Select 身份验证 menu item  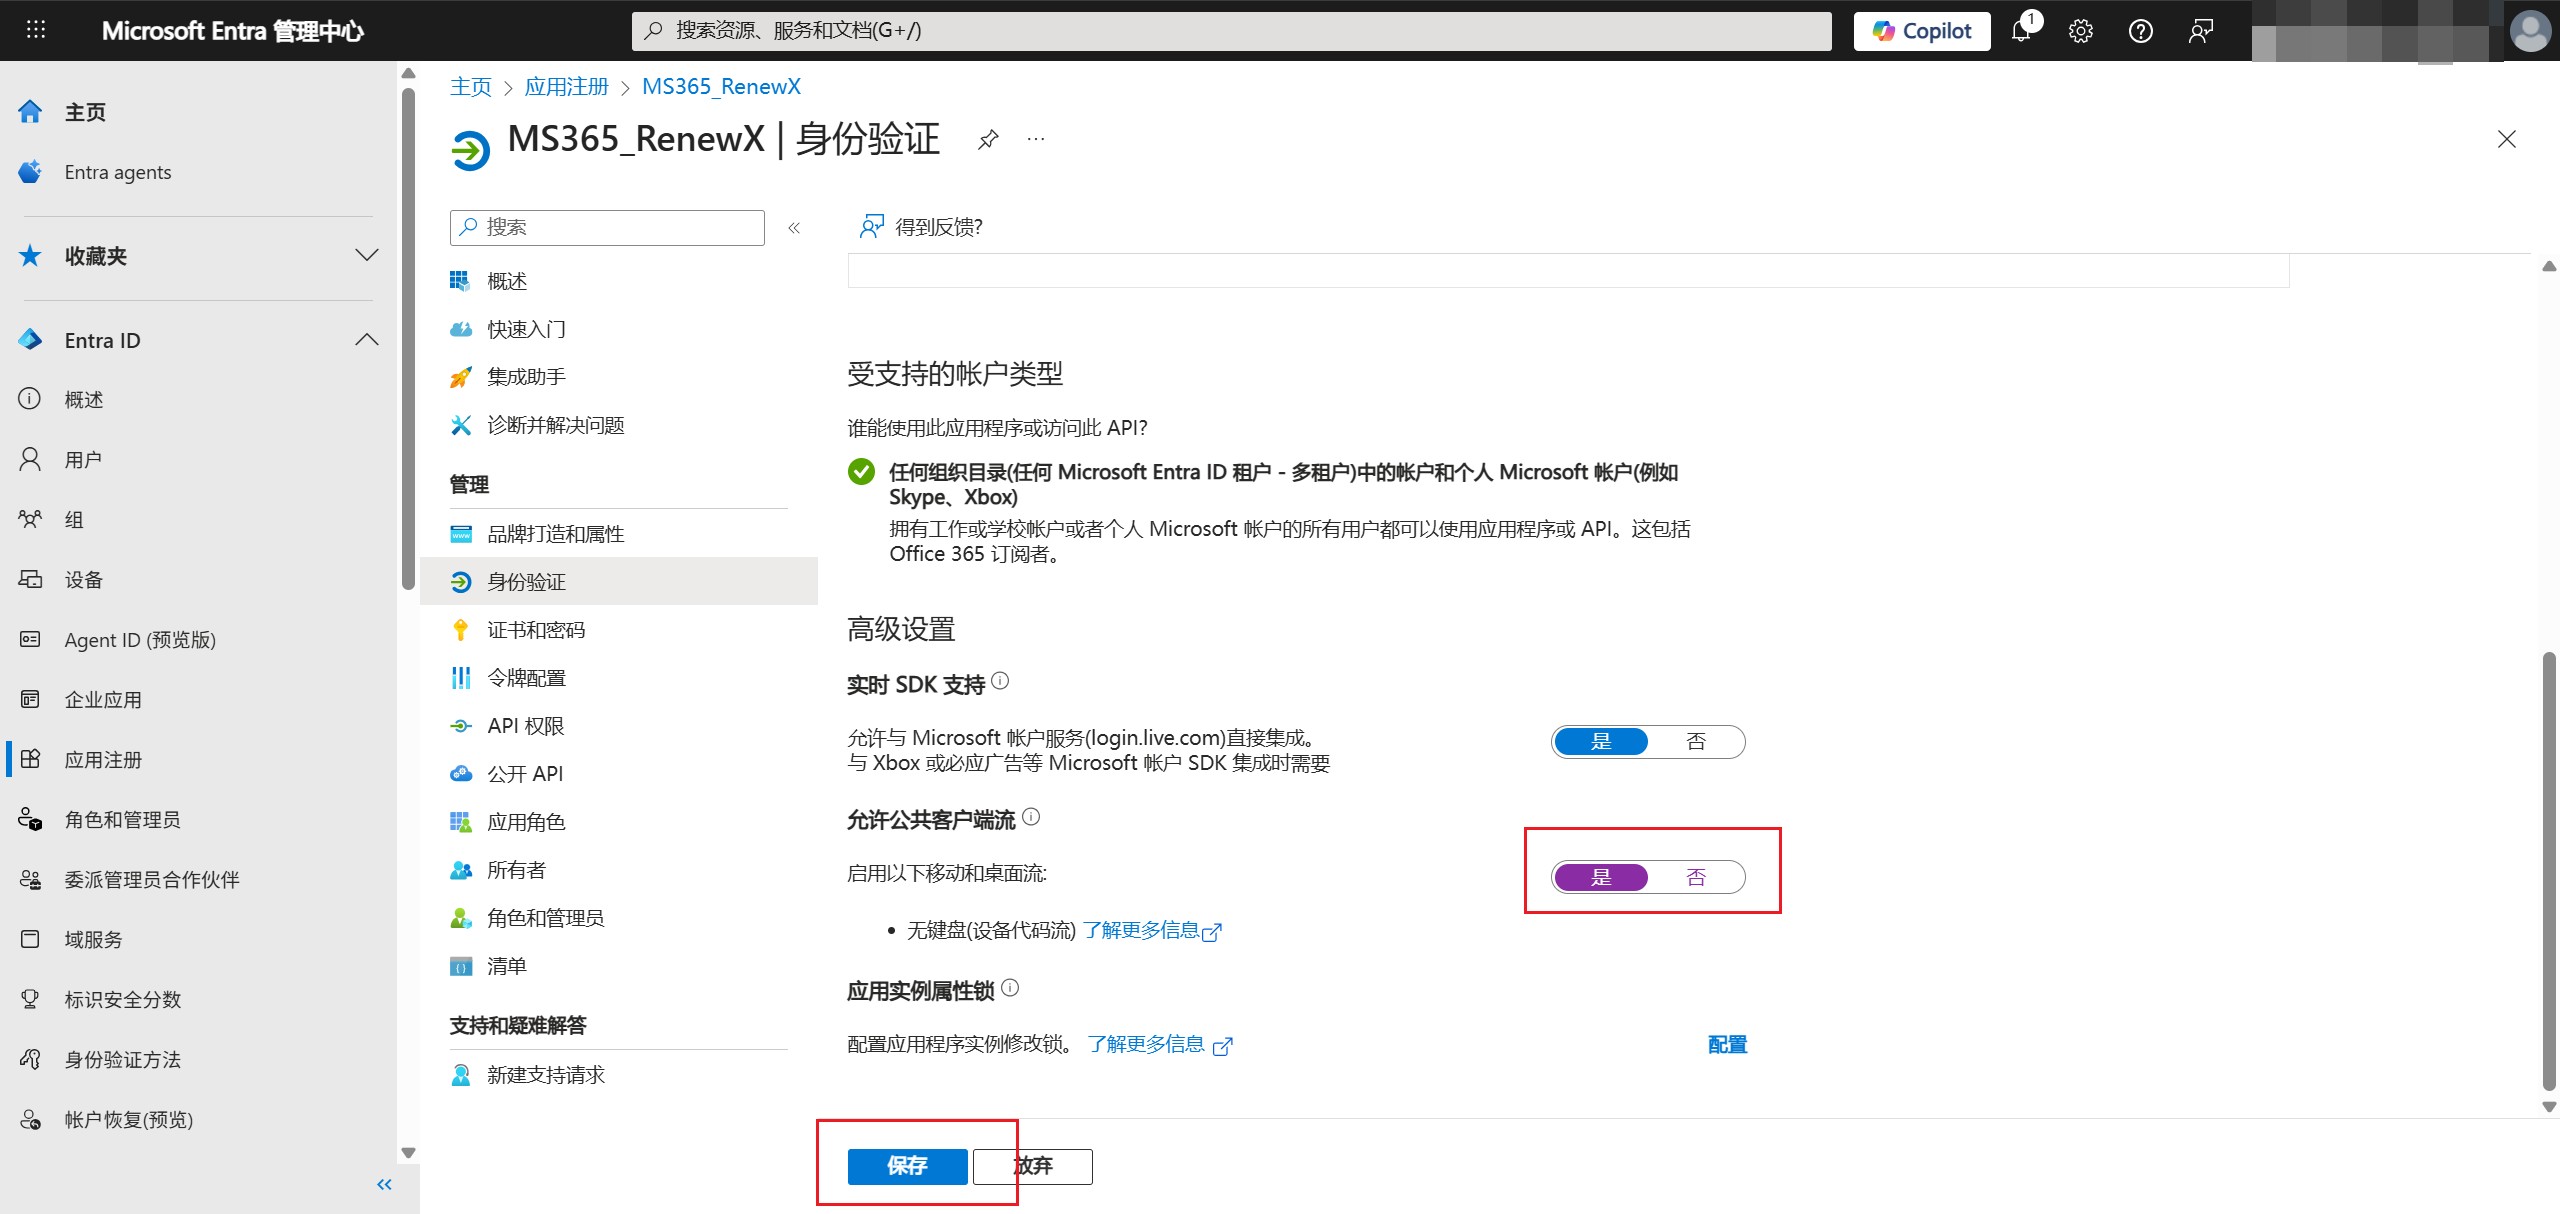pyautogui.click(x=619, y=582)
